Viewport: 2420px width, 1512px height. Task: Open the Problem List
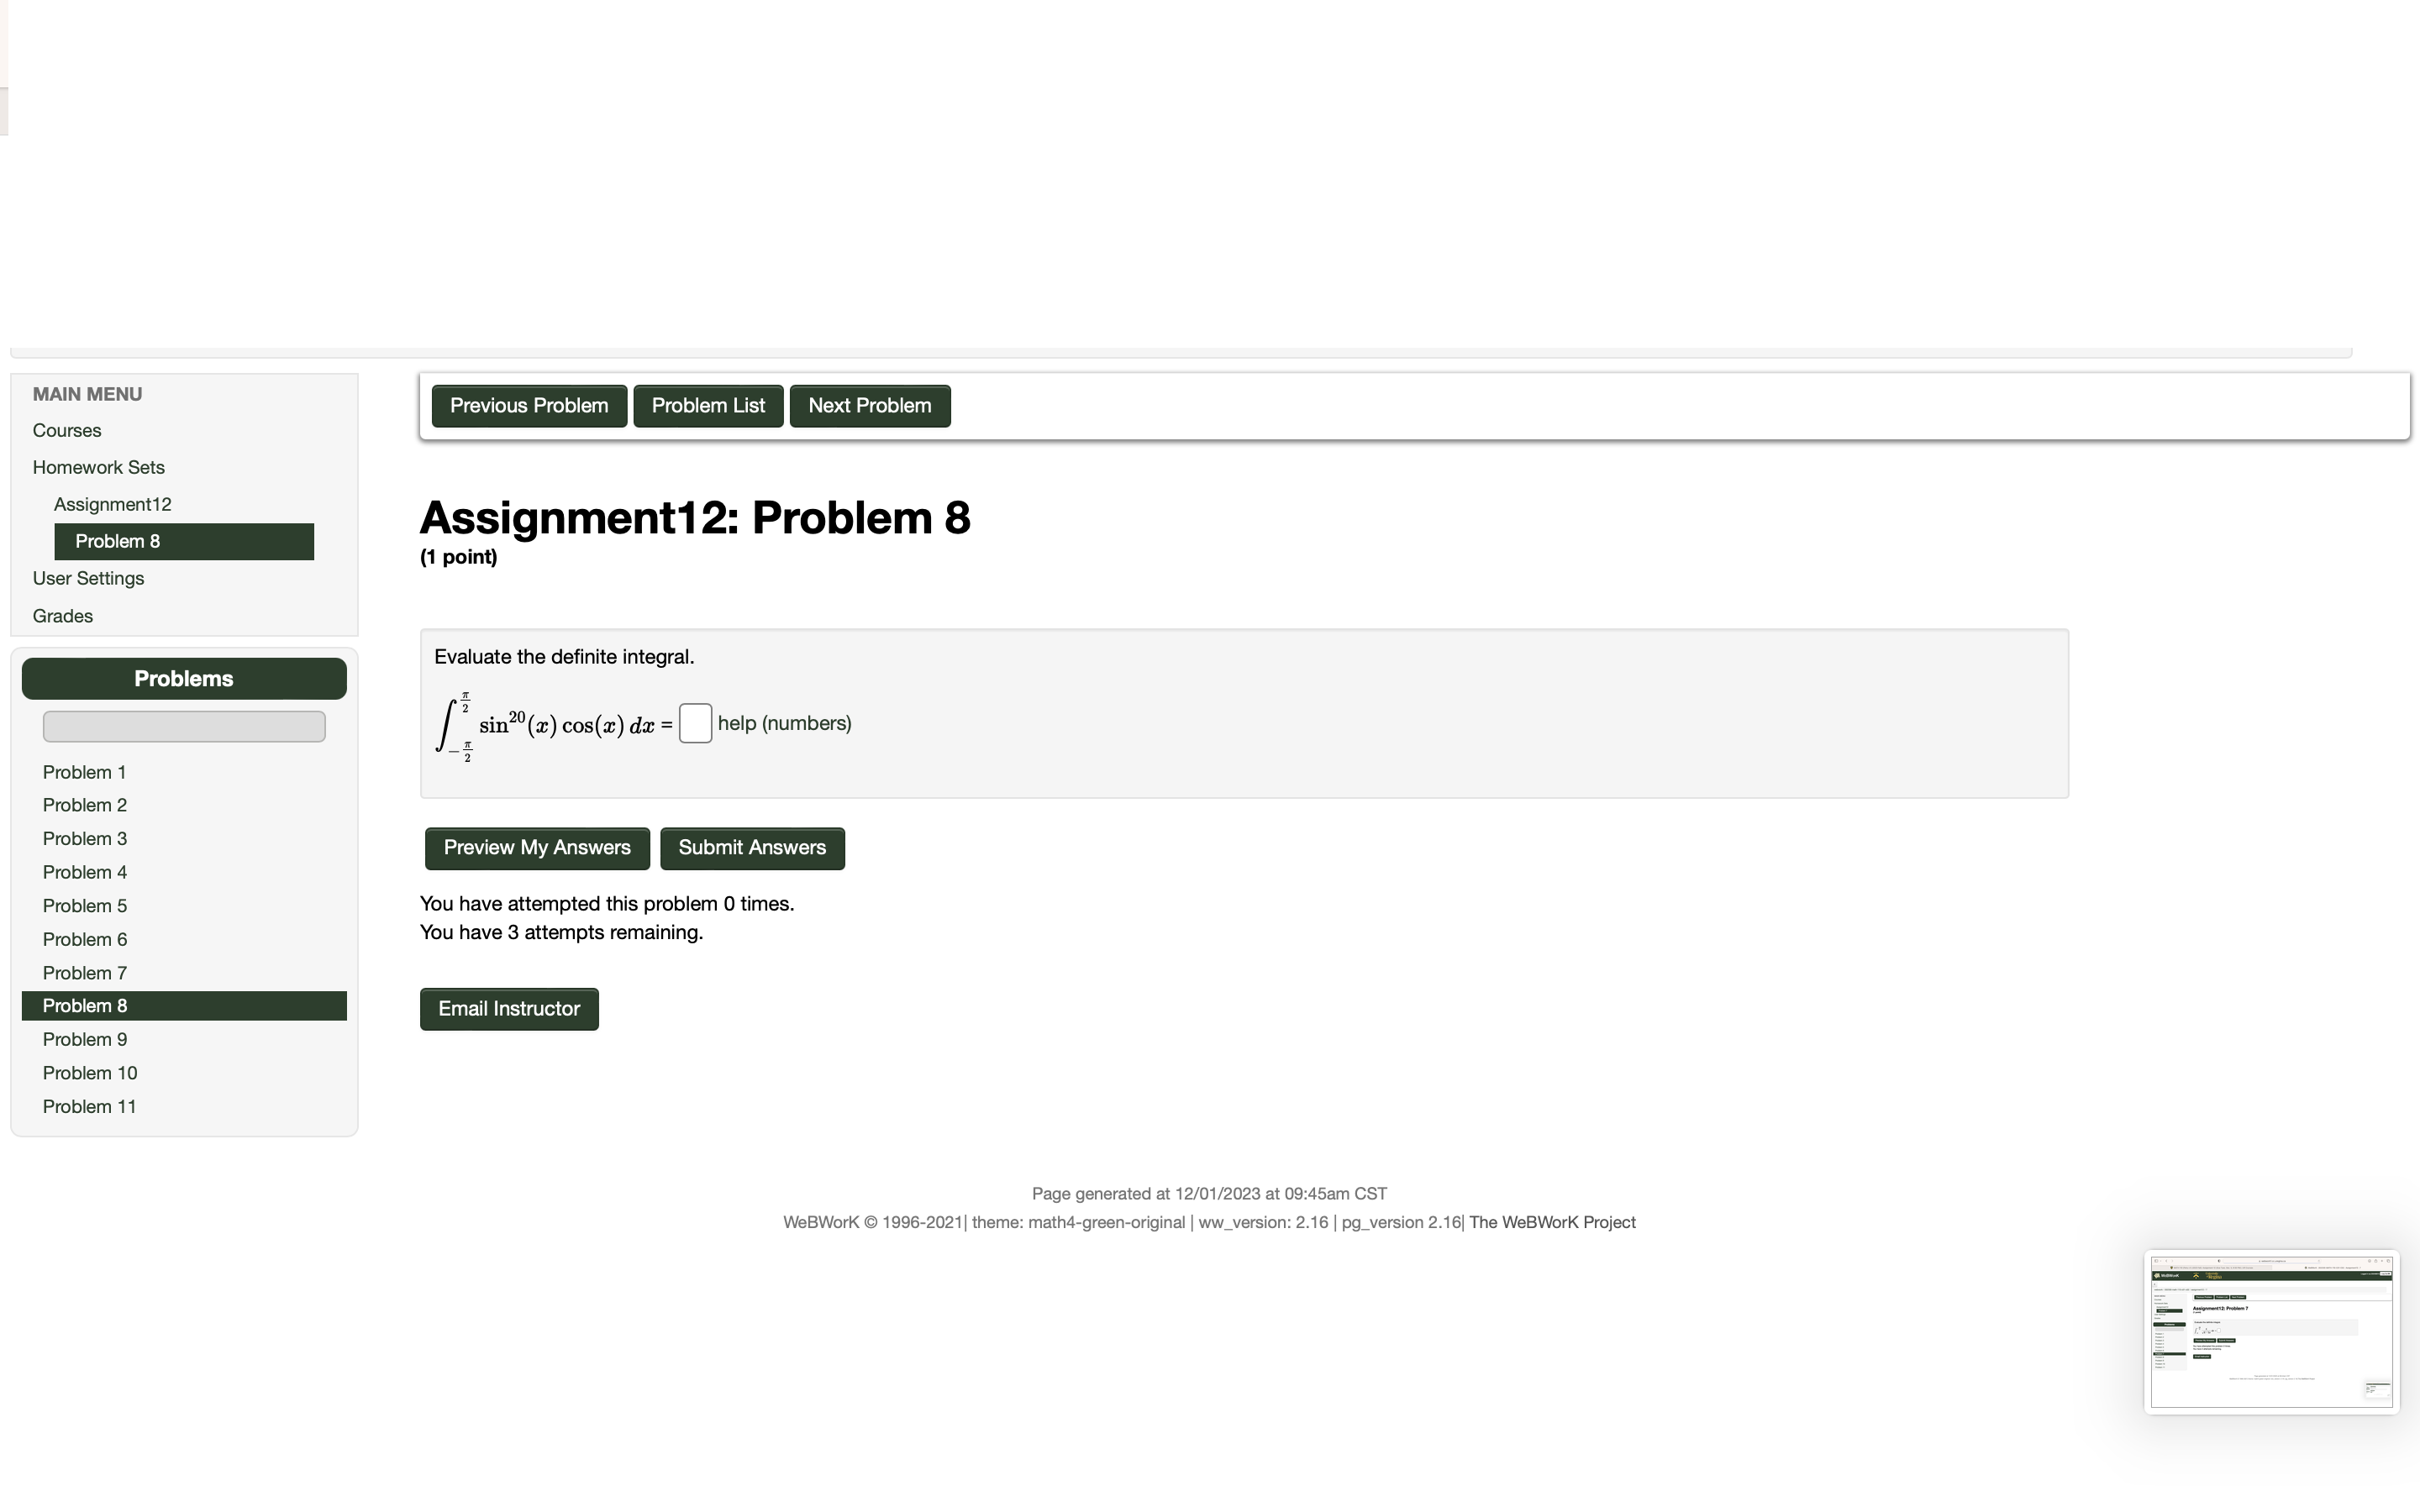pyautogui.click(x=708, y=406)
